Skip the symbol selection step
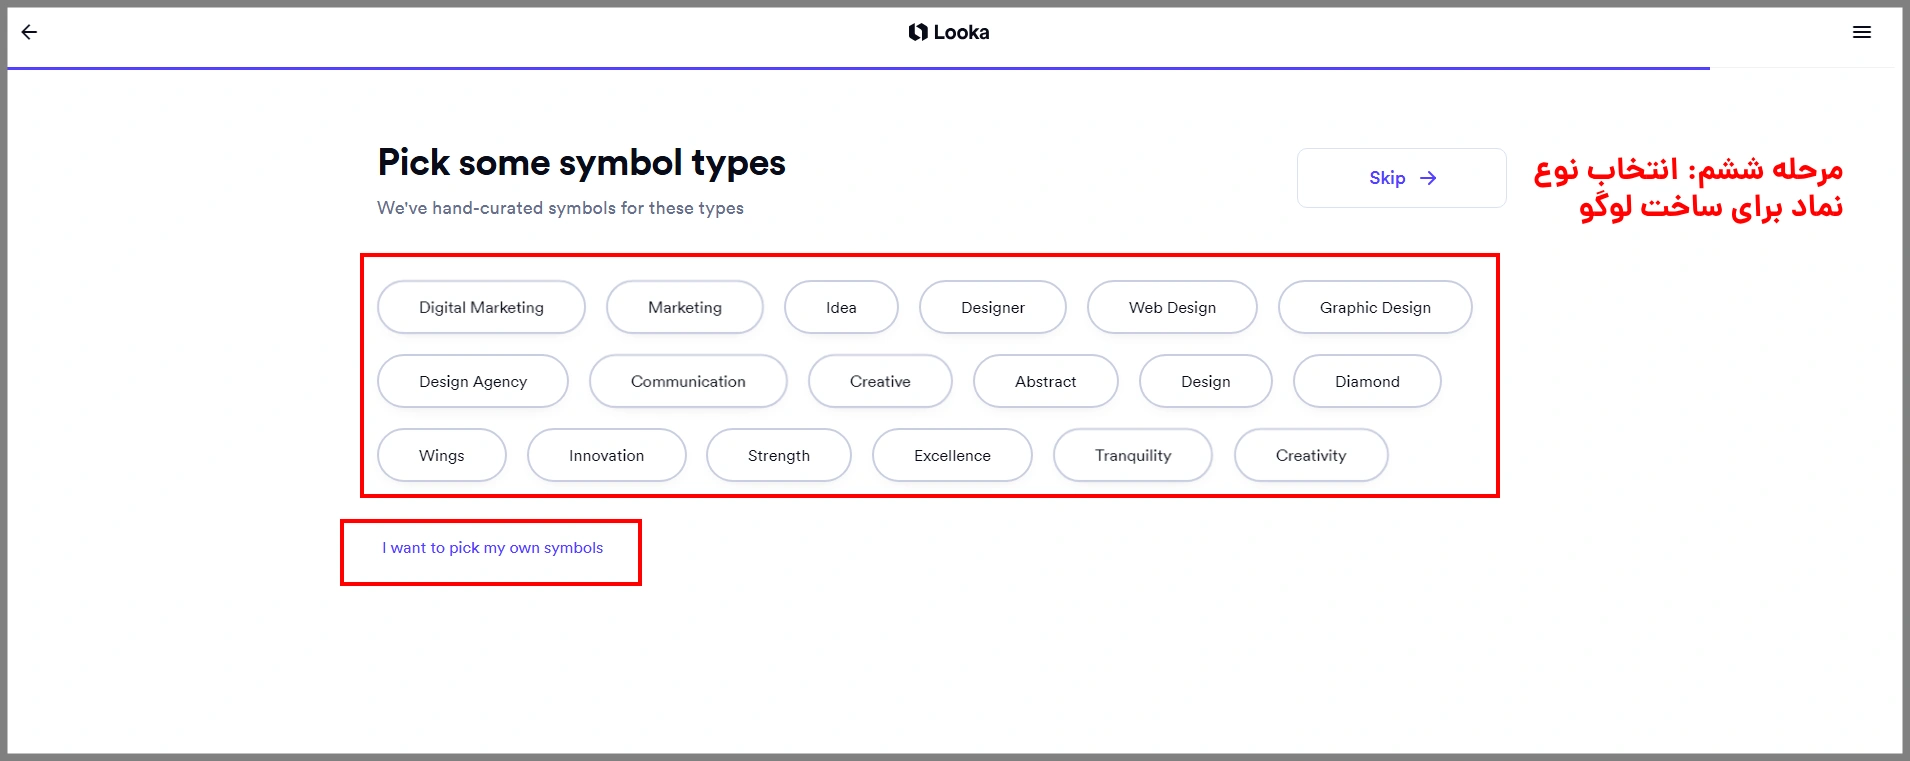The width and height of the screenshot is (1910, 761). coord(1401,178)
